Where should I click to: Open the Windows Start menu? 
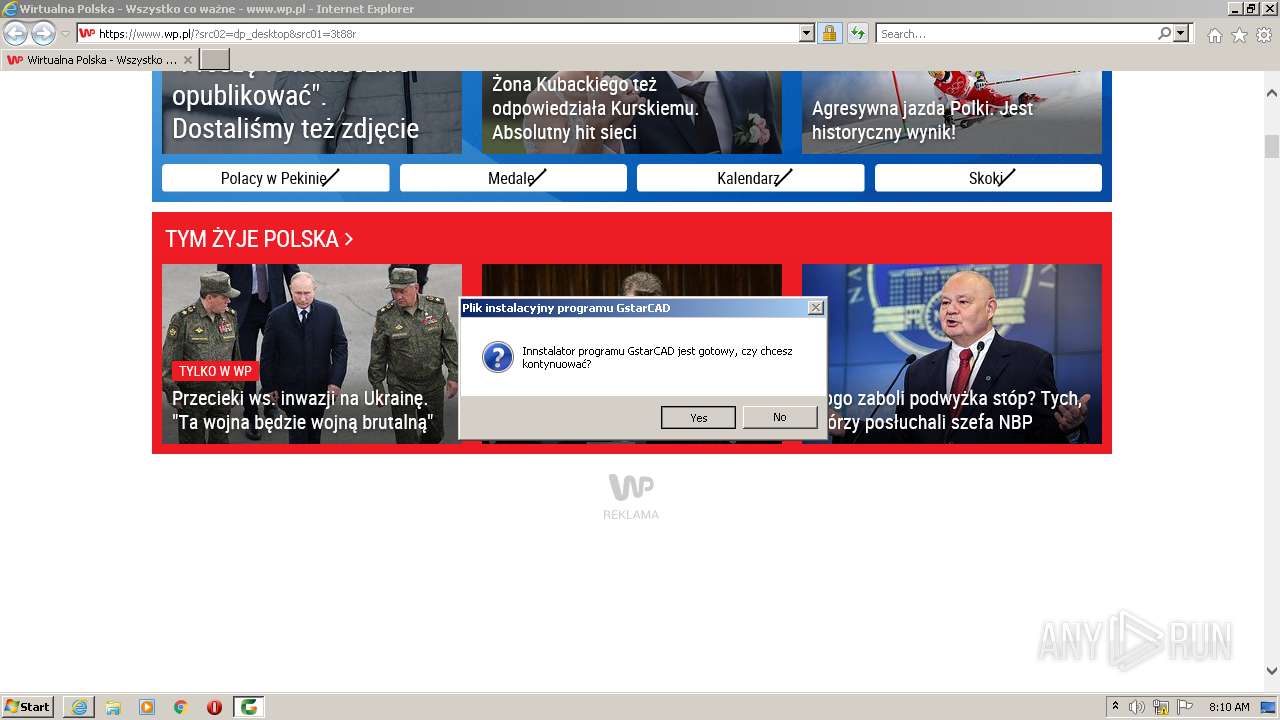click(x=27, y=706)
